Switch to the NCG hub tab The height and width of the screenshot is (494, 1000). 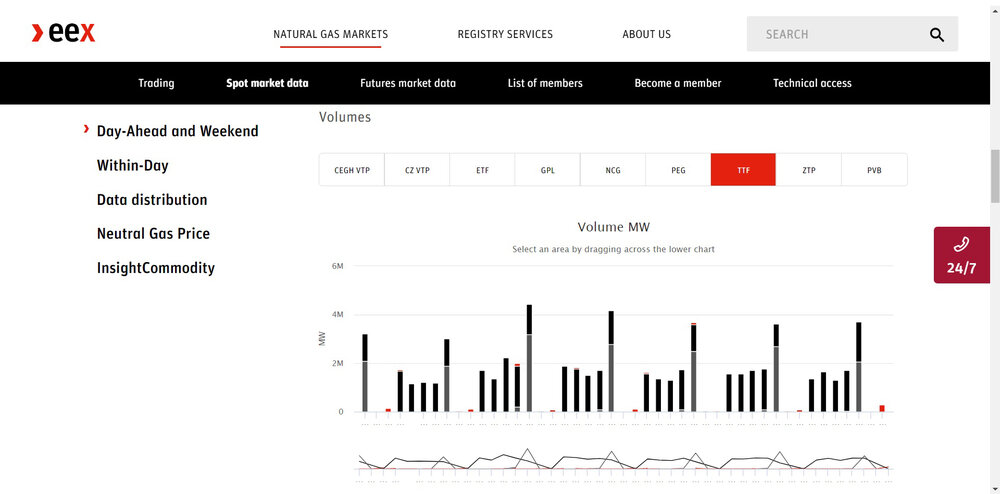(613, 170)
